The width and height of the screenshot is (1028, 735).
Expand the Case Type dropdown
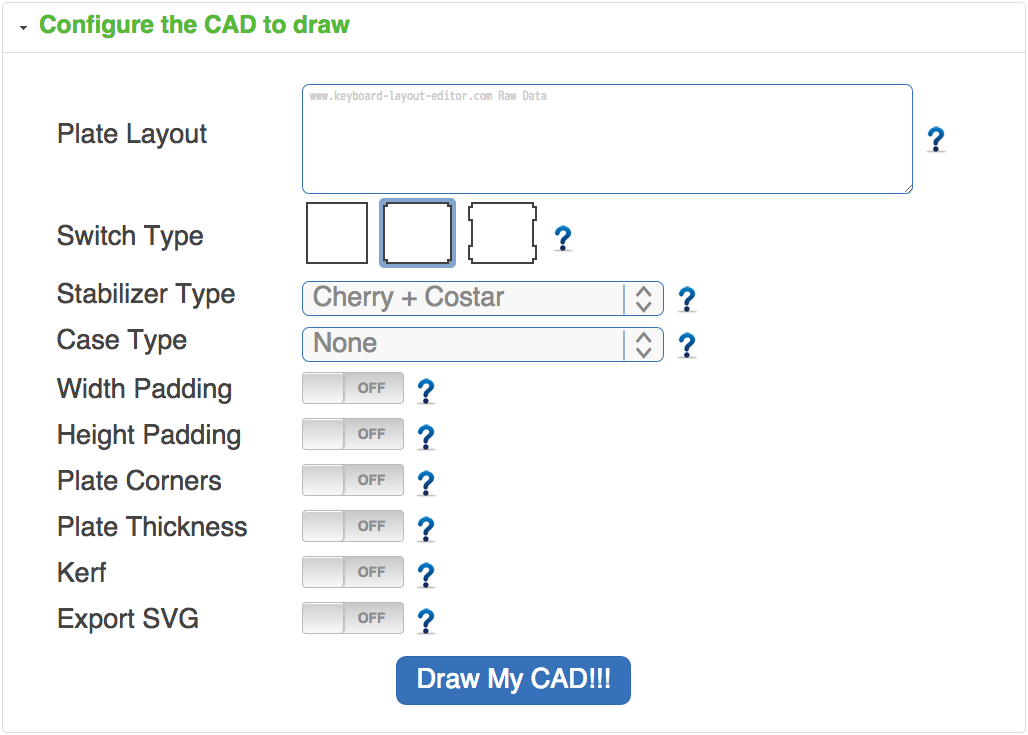482,344
